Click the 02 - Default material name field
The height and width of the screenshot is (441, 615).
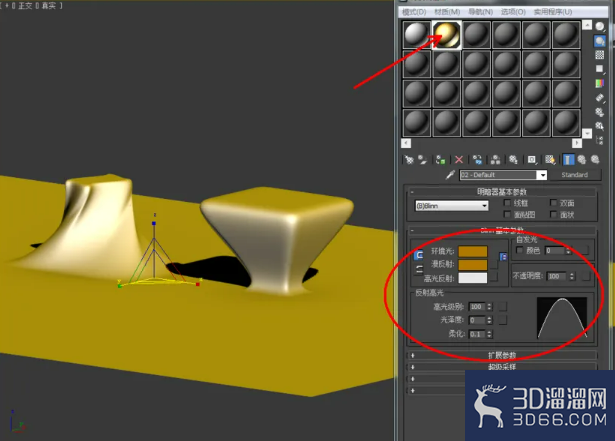click(x=498, y=175)
